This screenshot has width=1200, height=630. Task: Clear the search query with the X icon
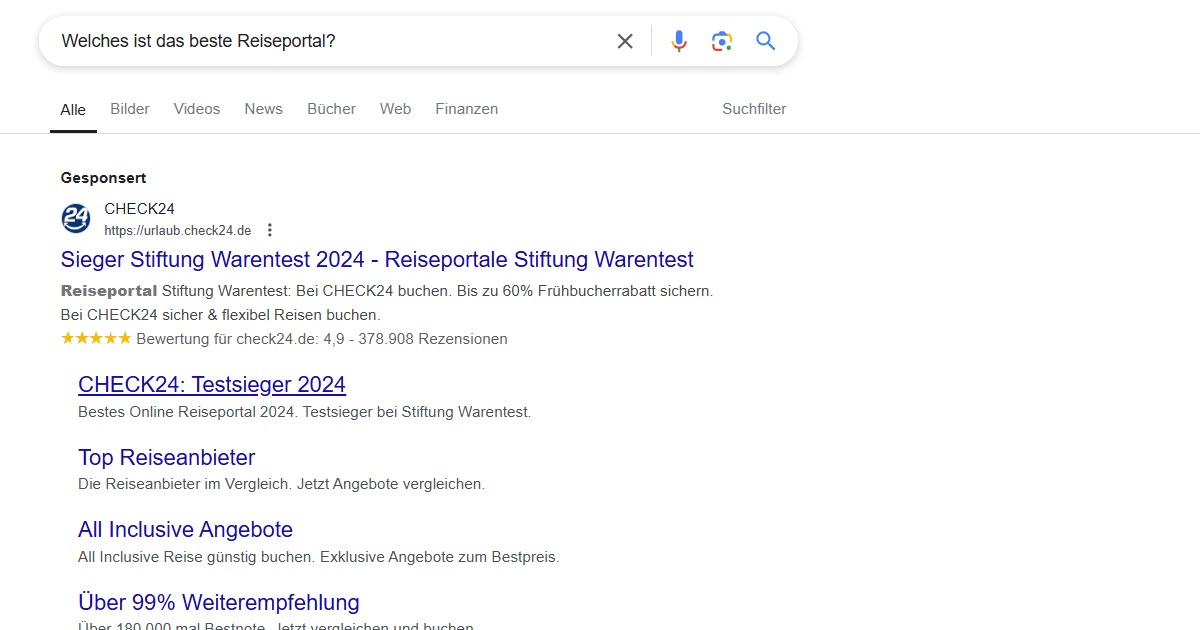pos(625,41)
